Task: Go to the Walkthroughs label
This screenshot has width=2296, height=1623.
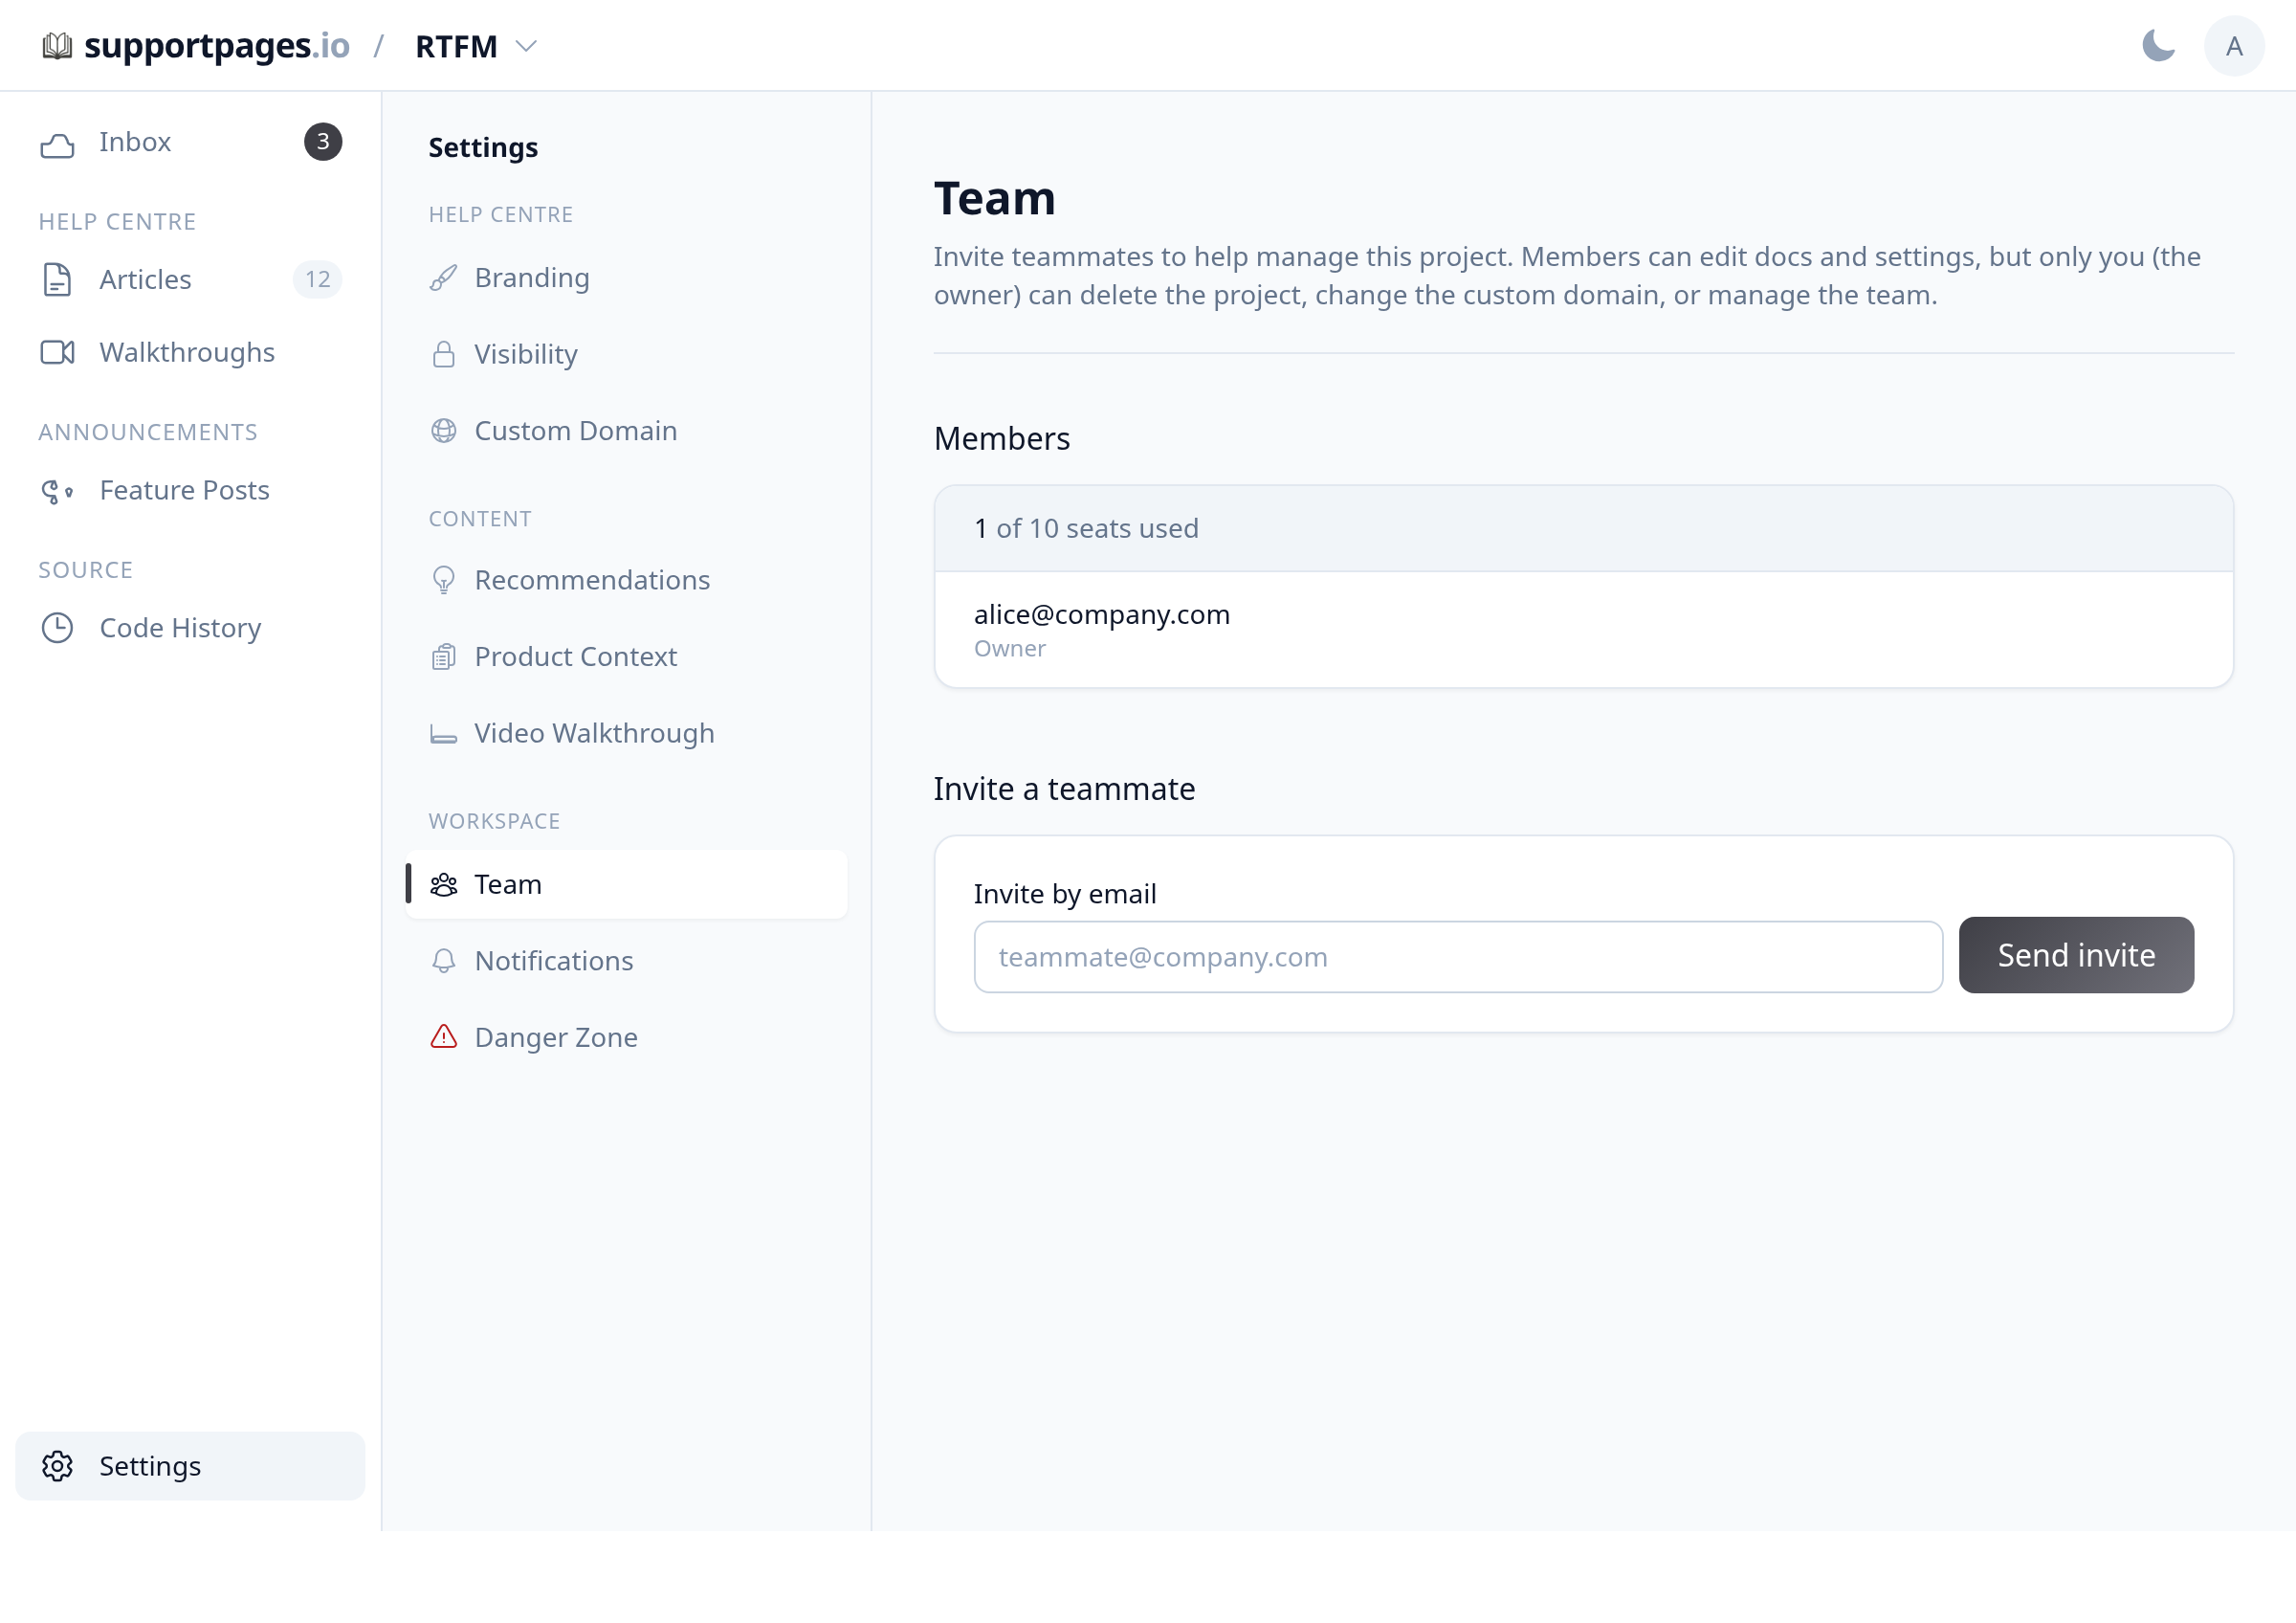Action: [x=187, y=353]
